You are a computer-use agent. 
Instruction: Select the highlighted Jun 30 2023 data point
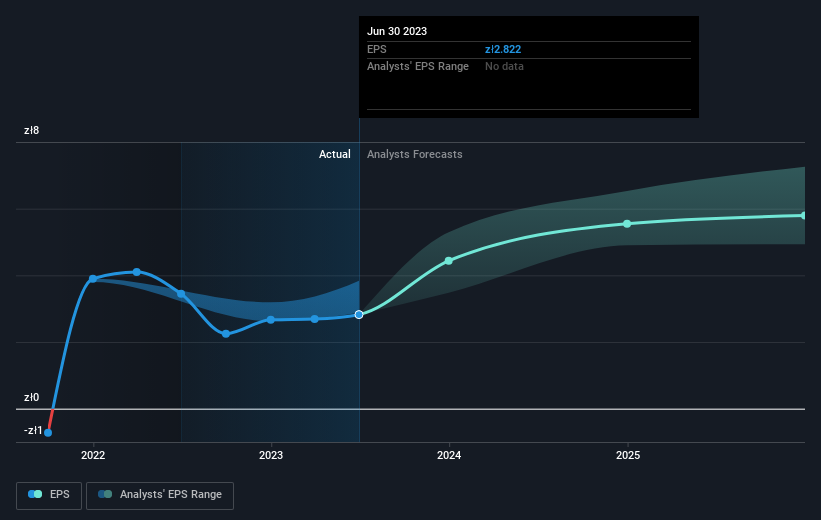pyautogui.click(x=359, y=315)
